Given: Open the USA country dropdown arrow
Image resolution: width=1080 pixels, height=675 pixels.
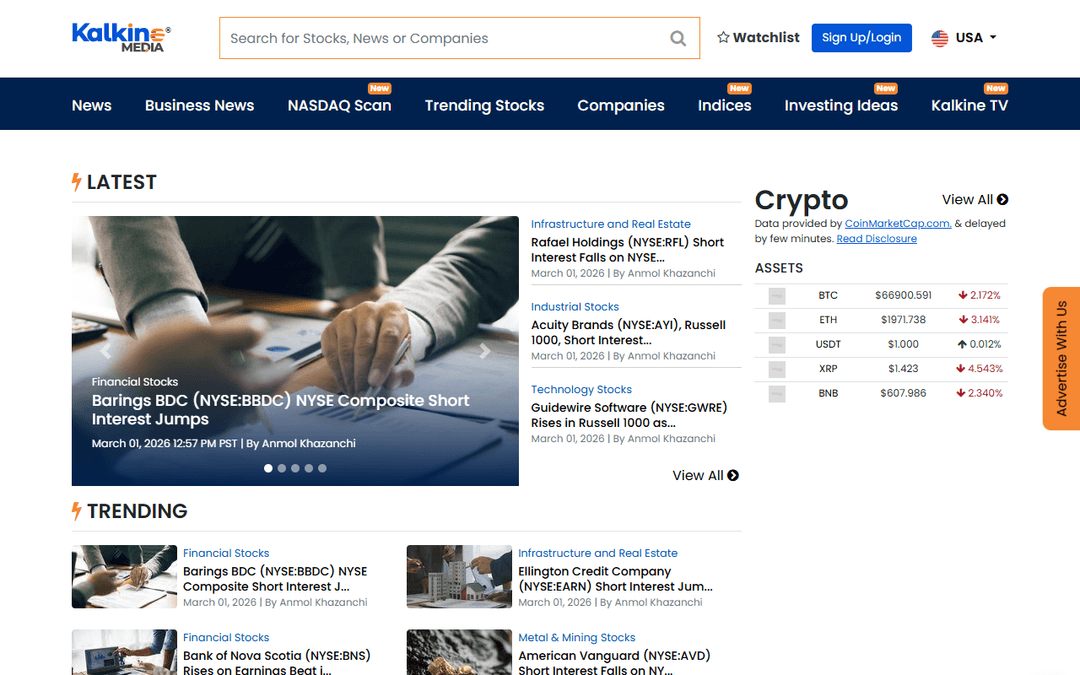Looking at the screenshot, I should (x=993, y=37).
